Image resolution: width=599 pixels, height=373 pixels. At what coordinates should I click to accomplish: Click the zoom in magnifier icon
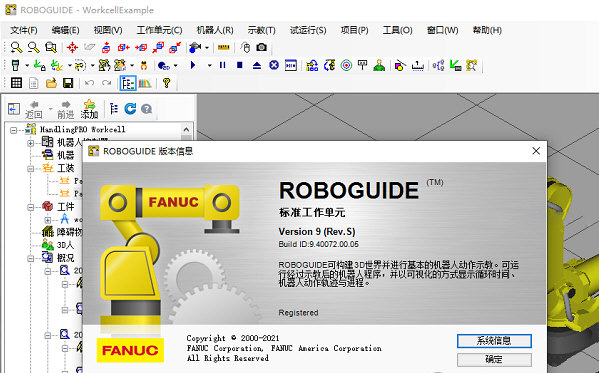coord(16,47)
